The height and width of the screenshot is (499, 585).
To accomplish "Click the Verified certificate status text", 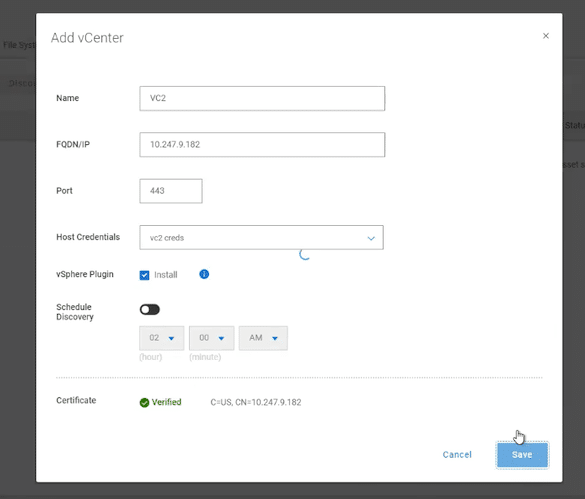I will (x=166, y=402).
